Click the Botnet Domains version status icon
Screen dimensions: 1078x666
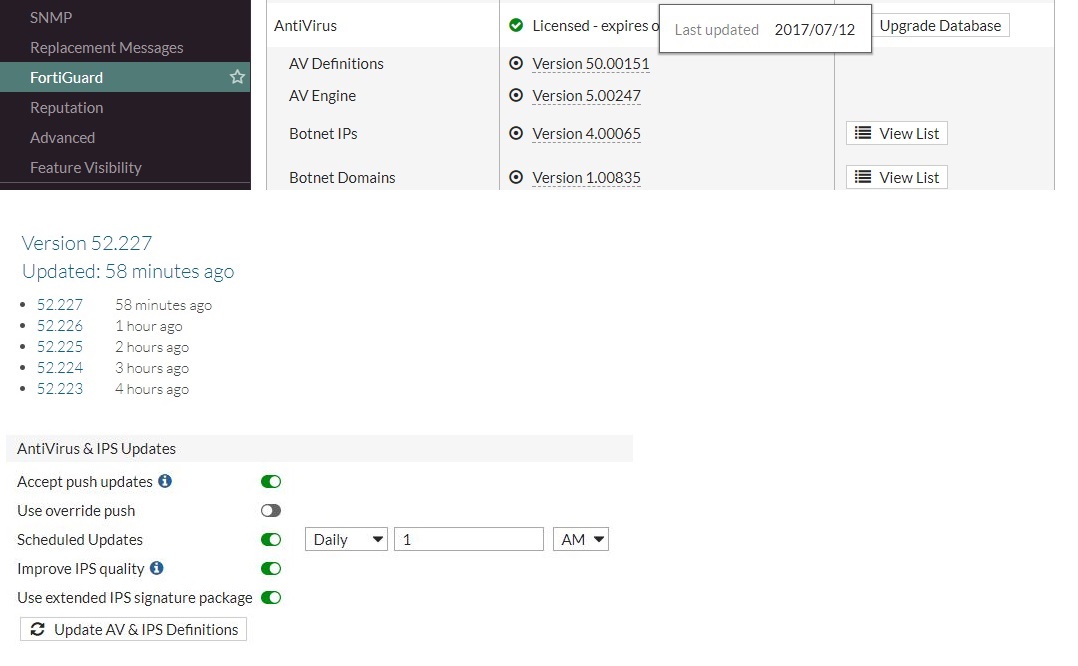516,177
